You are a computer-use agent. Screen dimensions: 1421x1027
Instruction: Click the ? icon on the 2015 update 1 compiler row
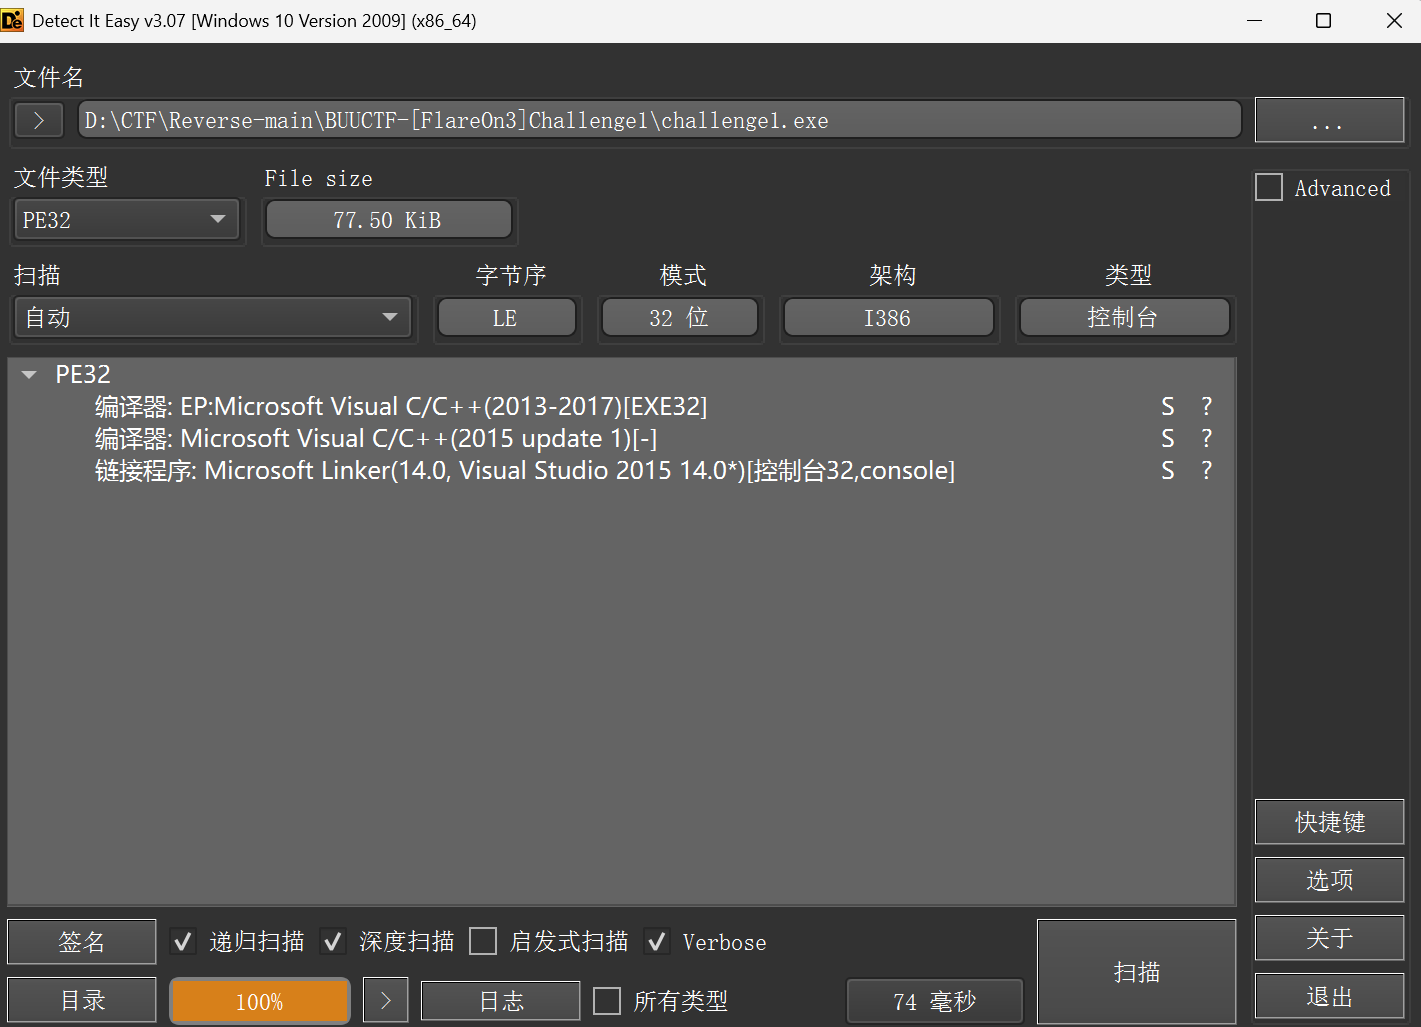click(x=1206, y=438)
